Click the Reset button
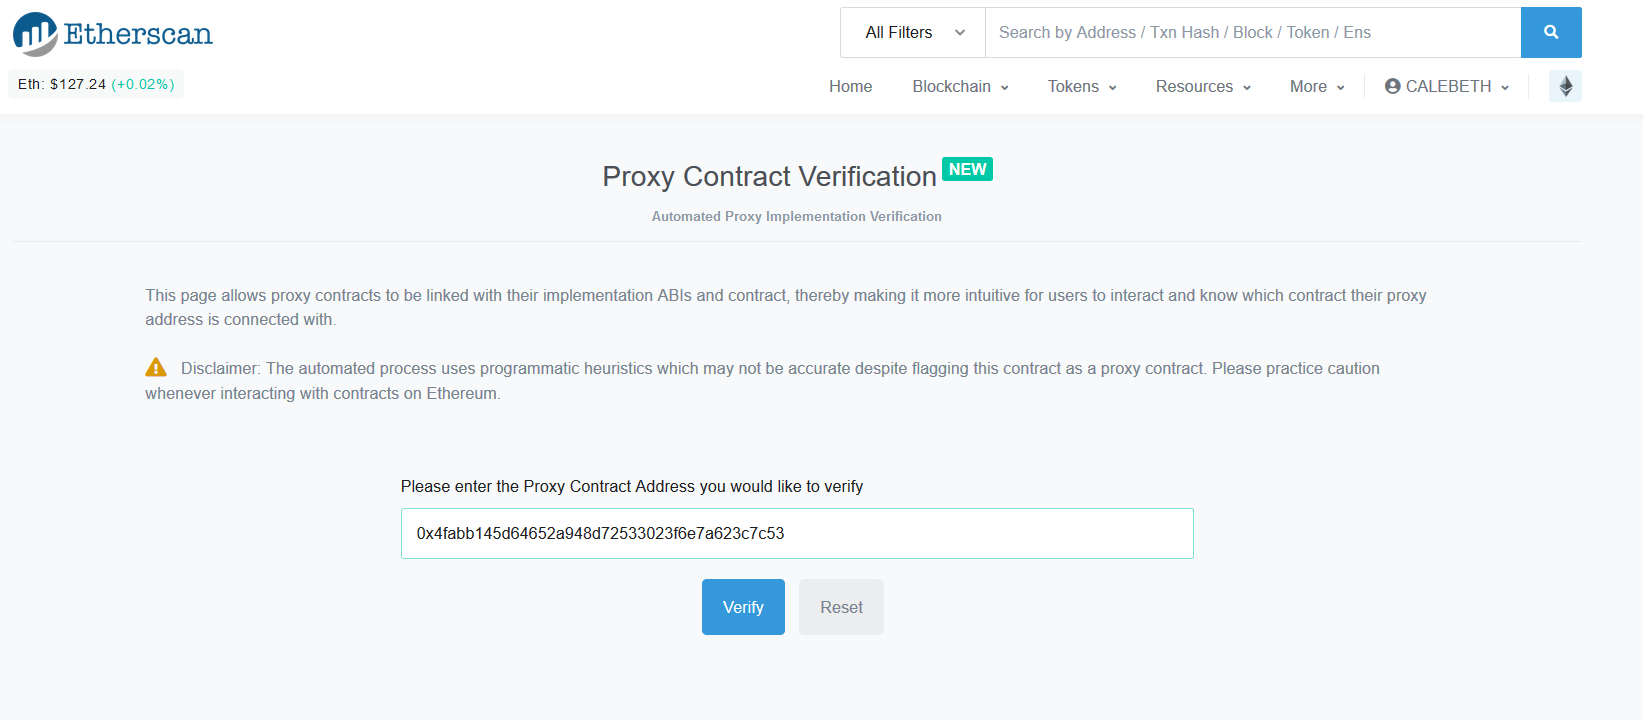This screenshot has width=1643, height=720. [841, 606]
